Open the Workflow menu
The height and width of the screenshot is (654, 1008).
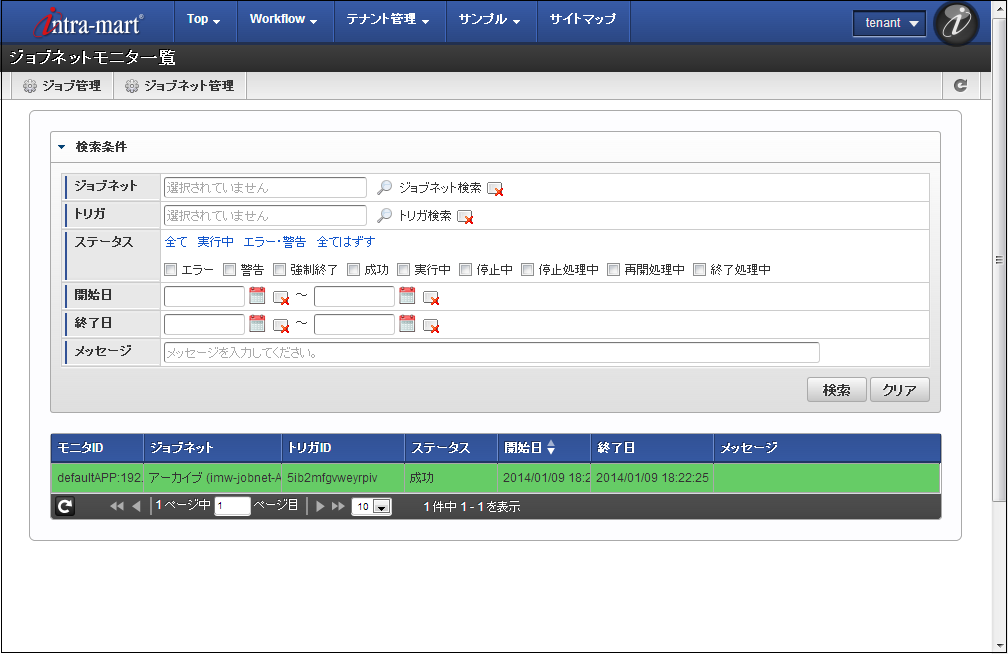pyautogui.click(x=283, y=19)
